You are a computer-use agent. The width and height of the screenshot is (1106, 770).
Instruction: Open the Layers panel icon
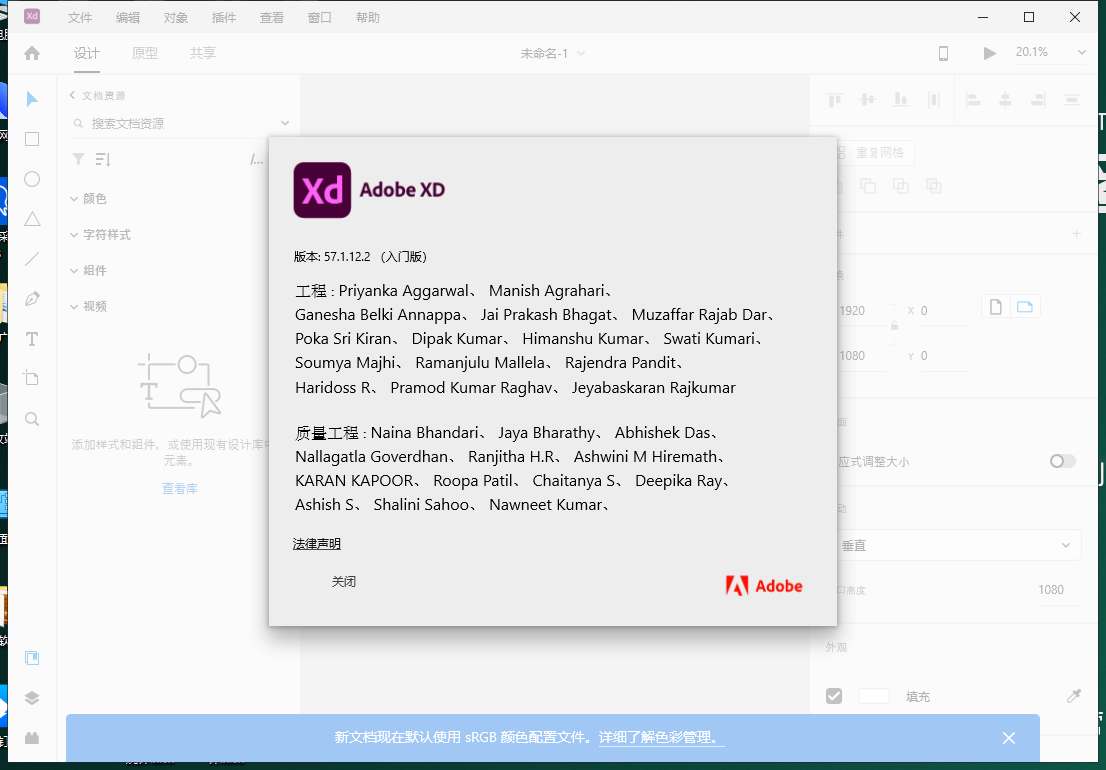[32, 698]
